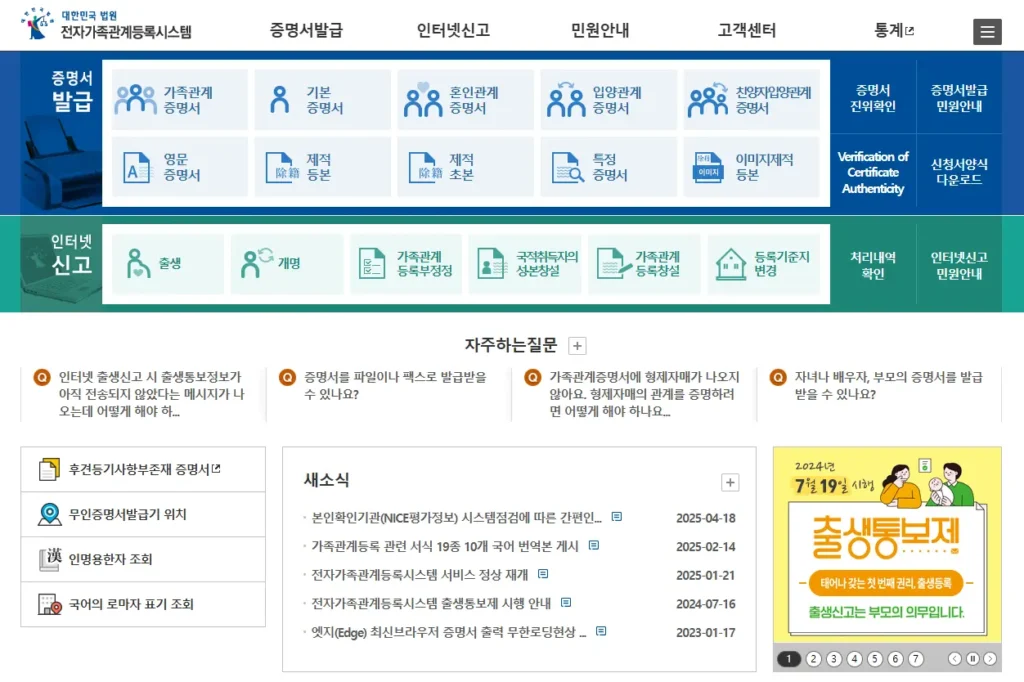Show next banner slide
Screen dimensions: 1024x682
tap(990, 659)
